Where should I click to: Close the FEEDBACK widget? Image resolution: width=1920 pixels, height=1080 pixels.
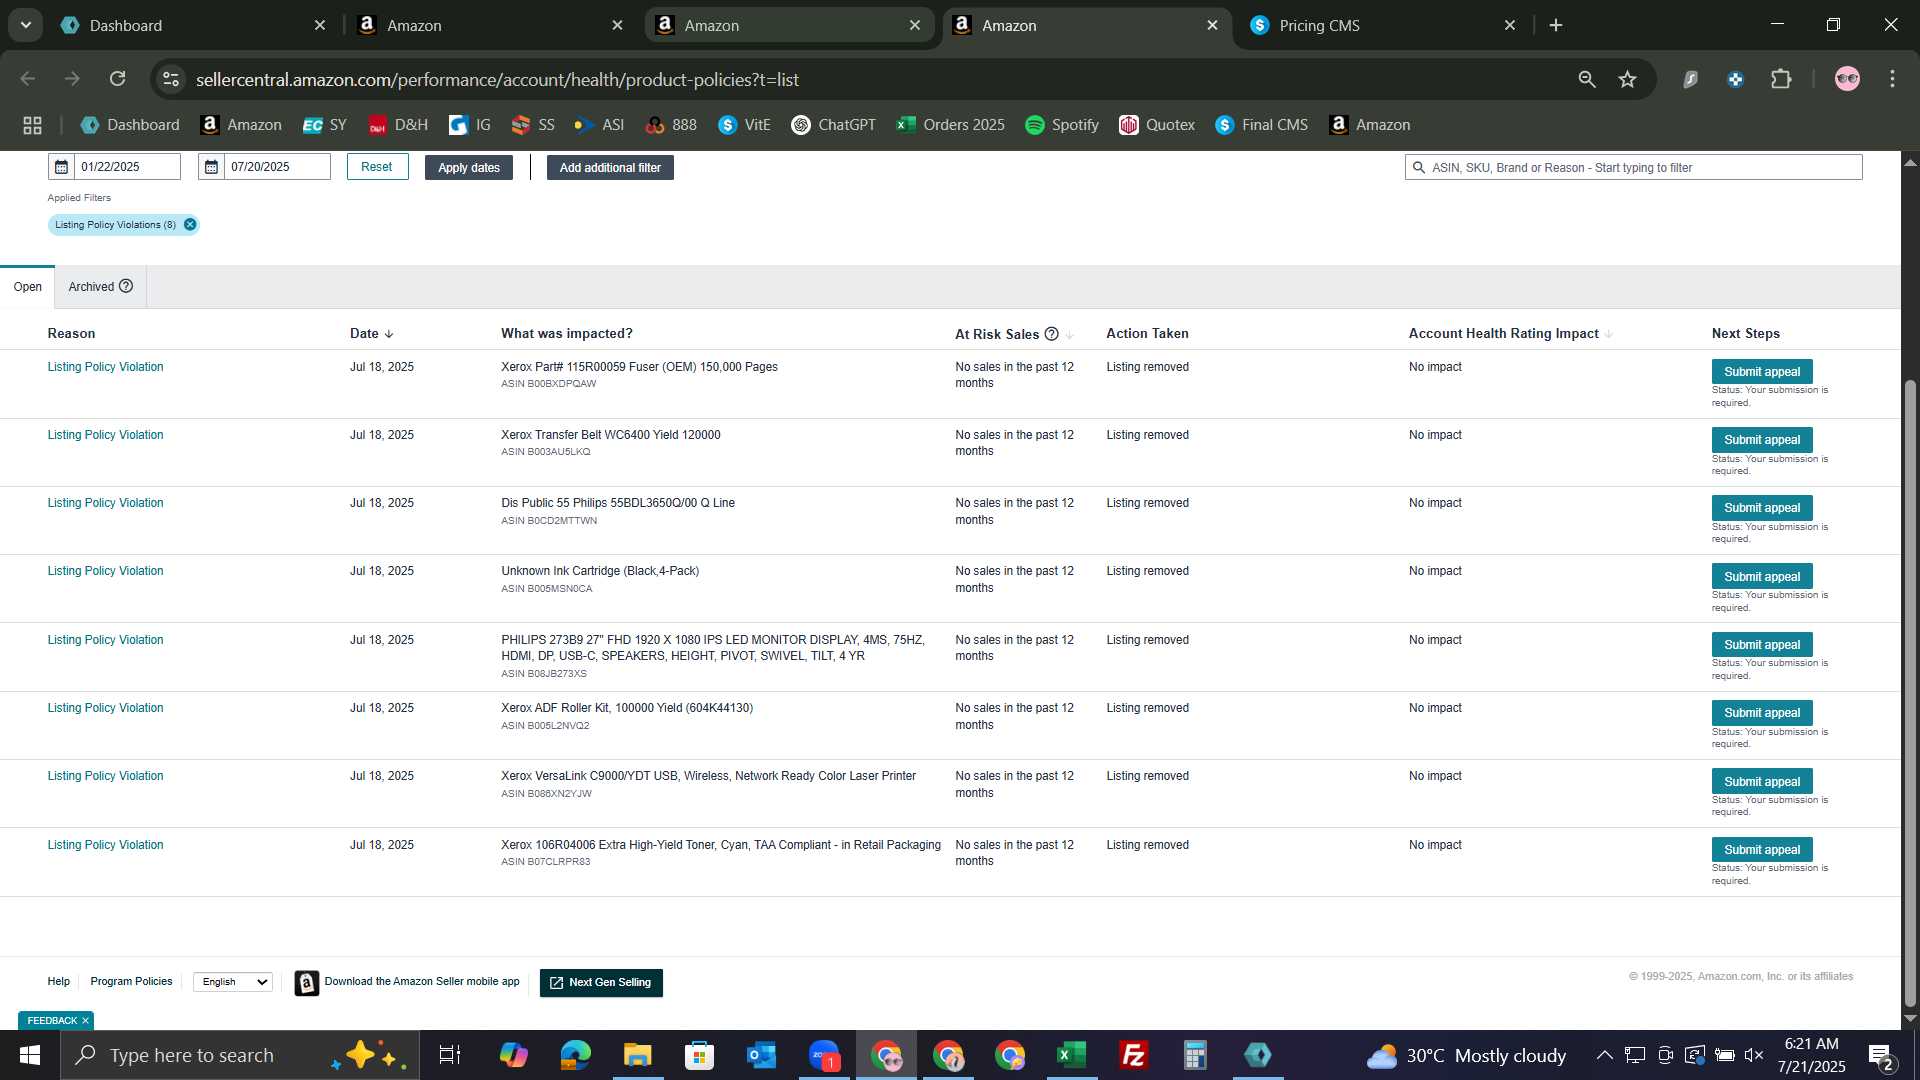click(85, 1021)
